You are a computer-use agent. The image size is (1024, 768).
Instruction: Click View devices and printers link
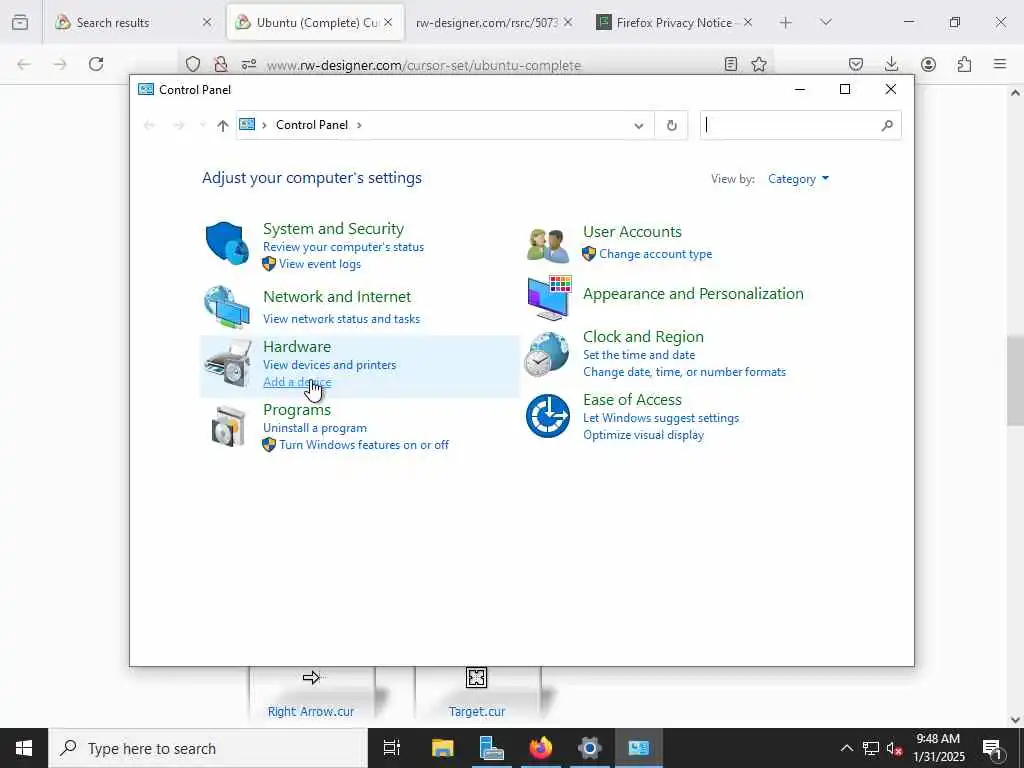click(x=329, y=364)
